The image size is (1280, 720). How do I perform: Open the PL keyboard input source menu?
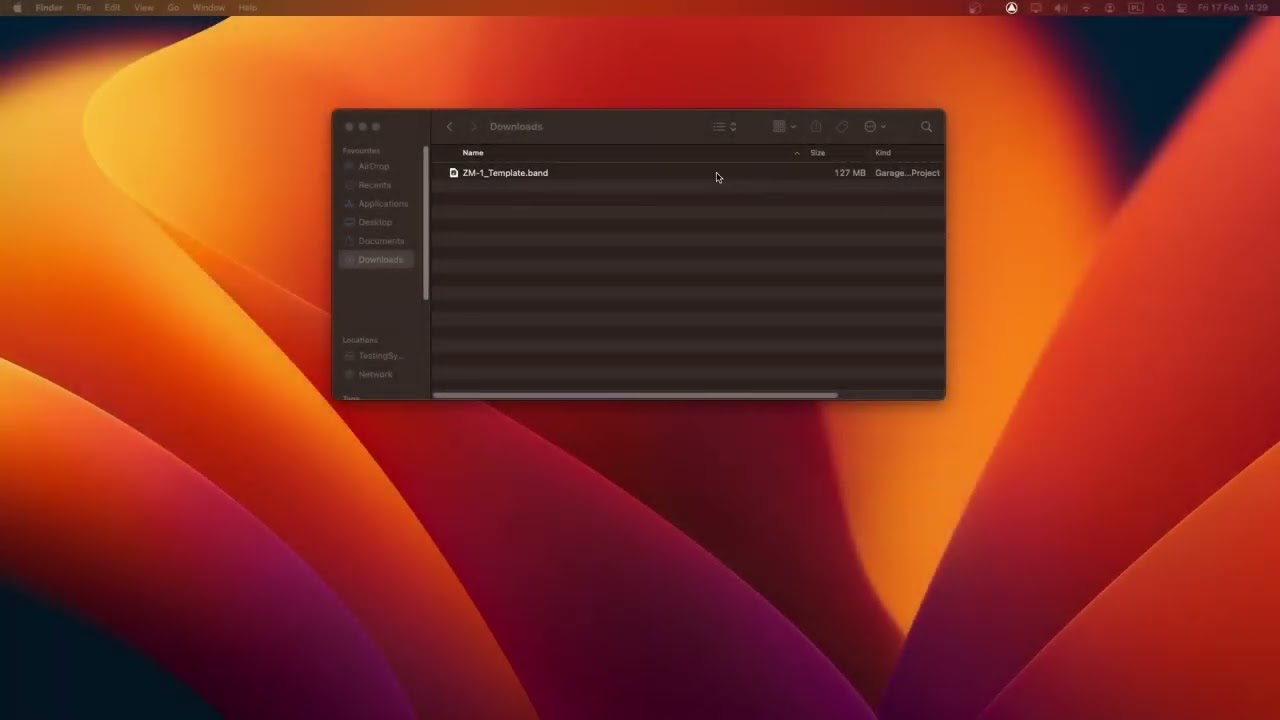(1135, 8)
